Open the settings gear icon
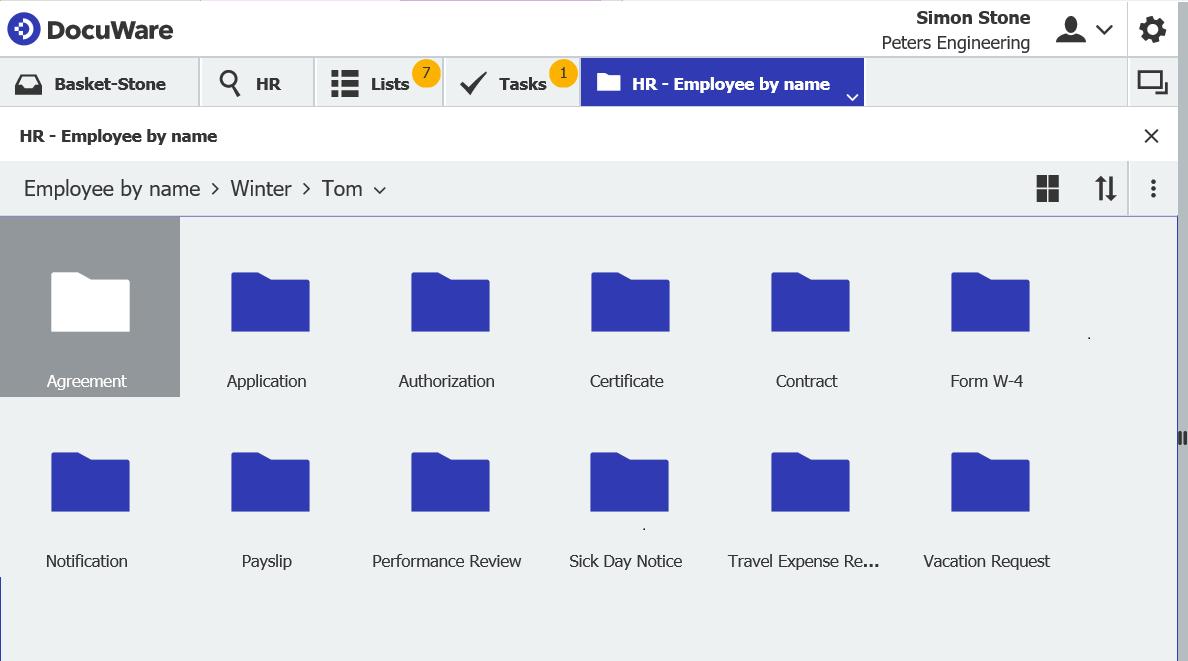1188x661 pixels. click(x=1152, y=30)
